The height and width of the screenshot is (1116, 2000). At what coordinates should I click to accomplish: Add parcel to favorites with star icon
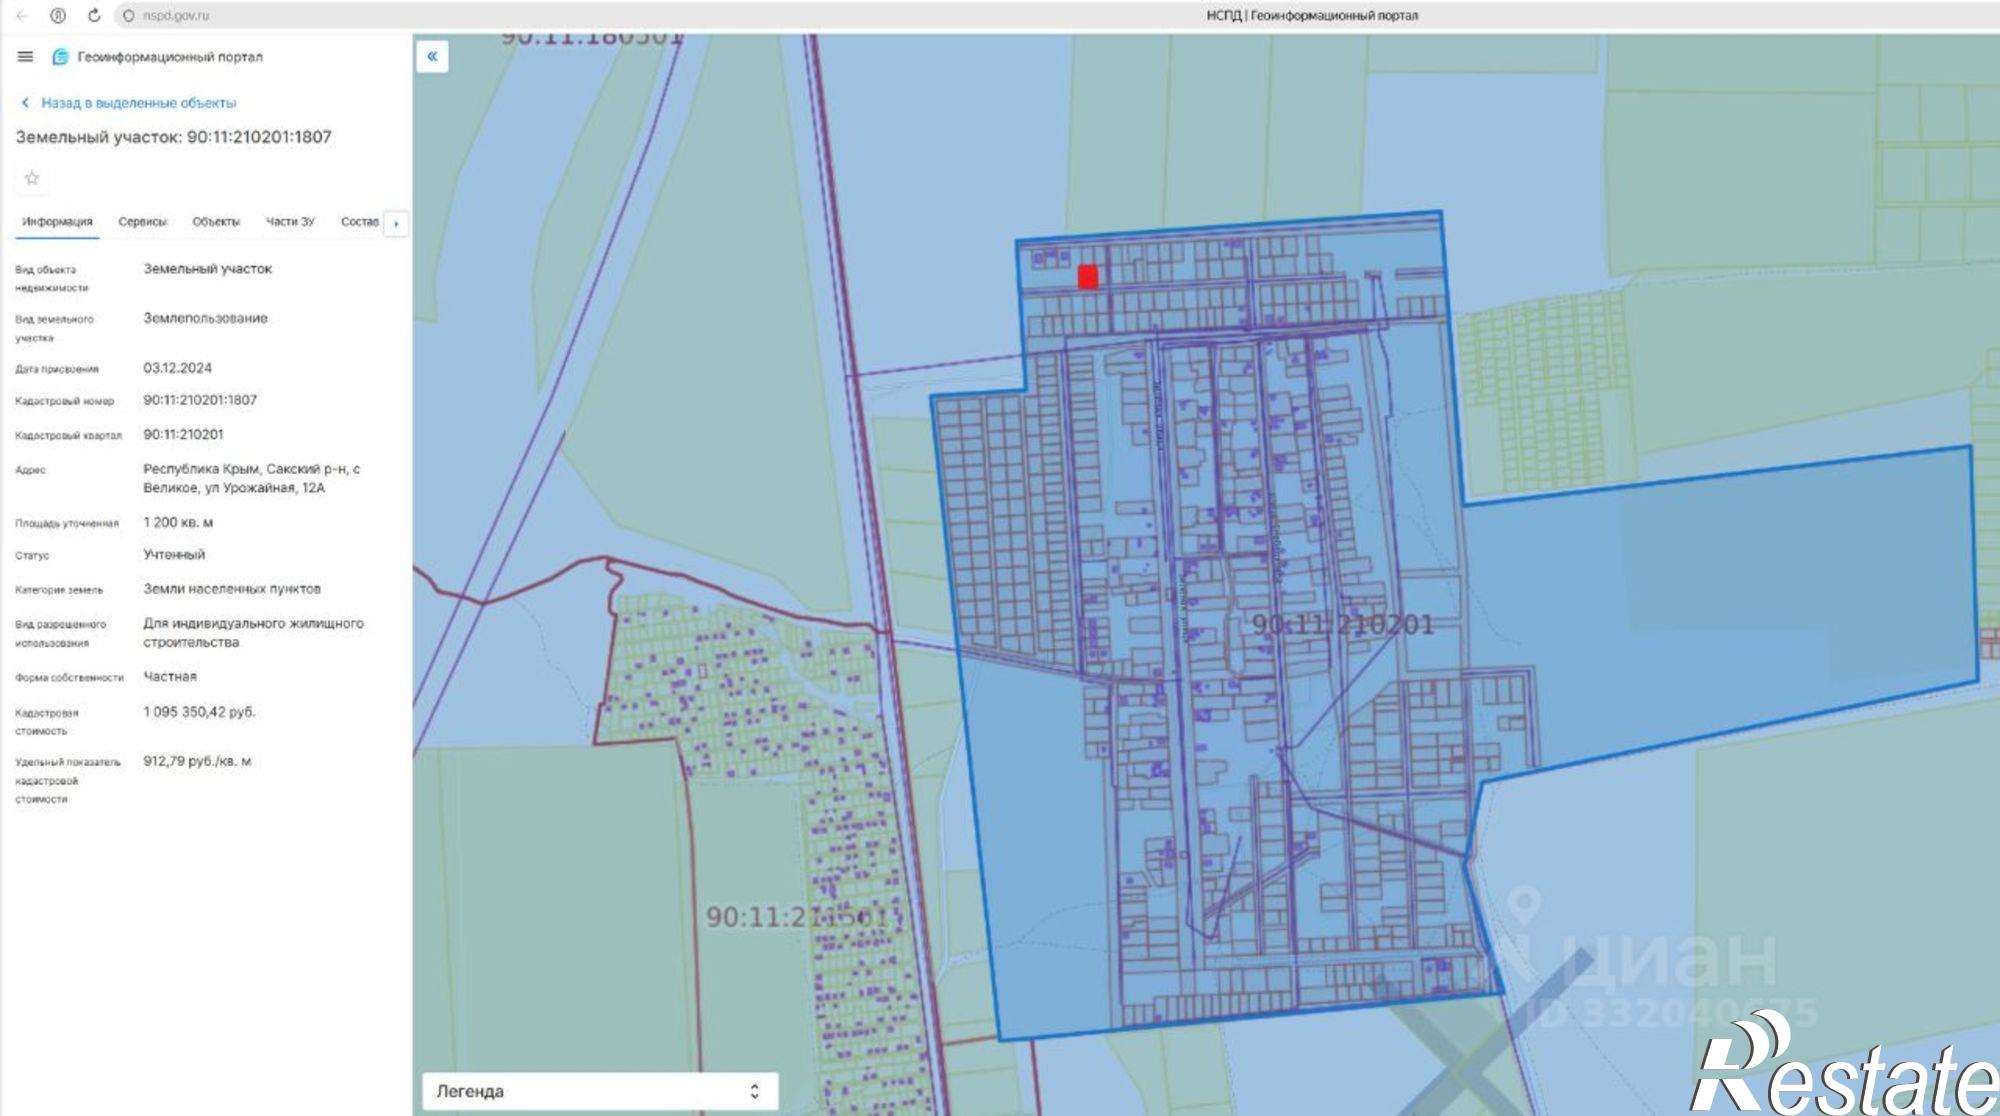pos(32,178)
